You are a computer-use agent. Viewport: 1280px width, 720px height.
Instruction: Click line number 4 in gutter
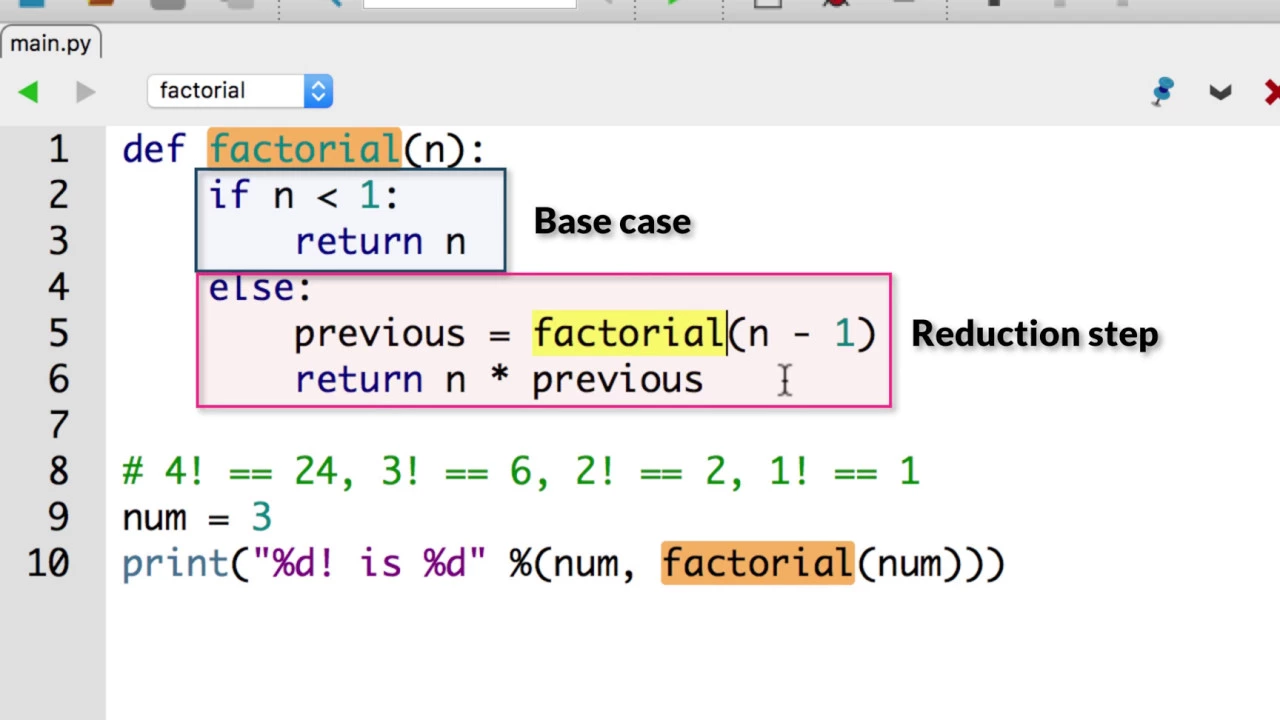click(58, 288)
